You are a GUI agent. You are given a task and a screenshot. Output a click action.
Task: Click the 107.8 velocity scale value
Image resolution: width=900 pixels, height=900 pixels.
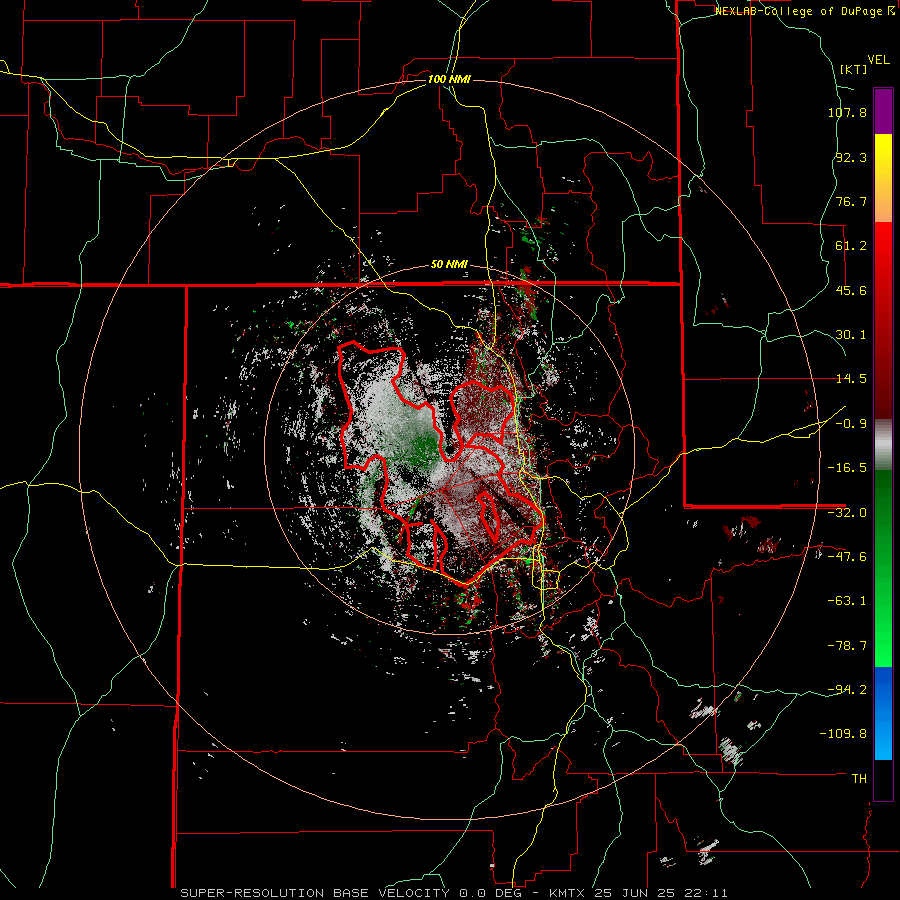847,112
